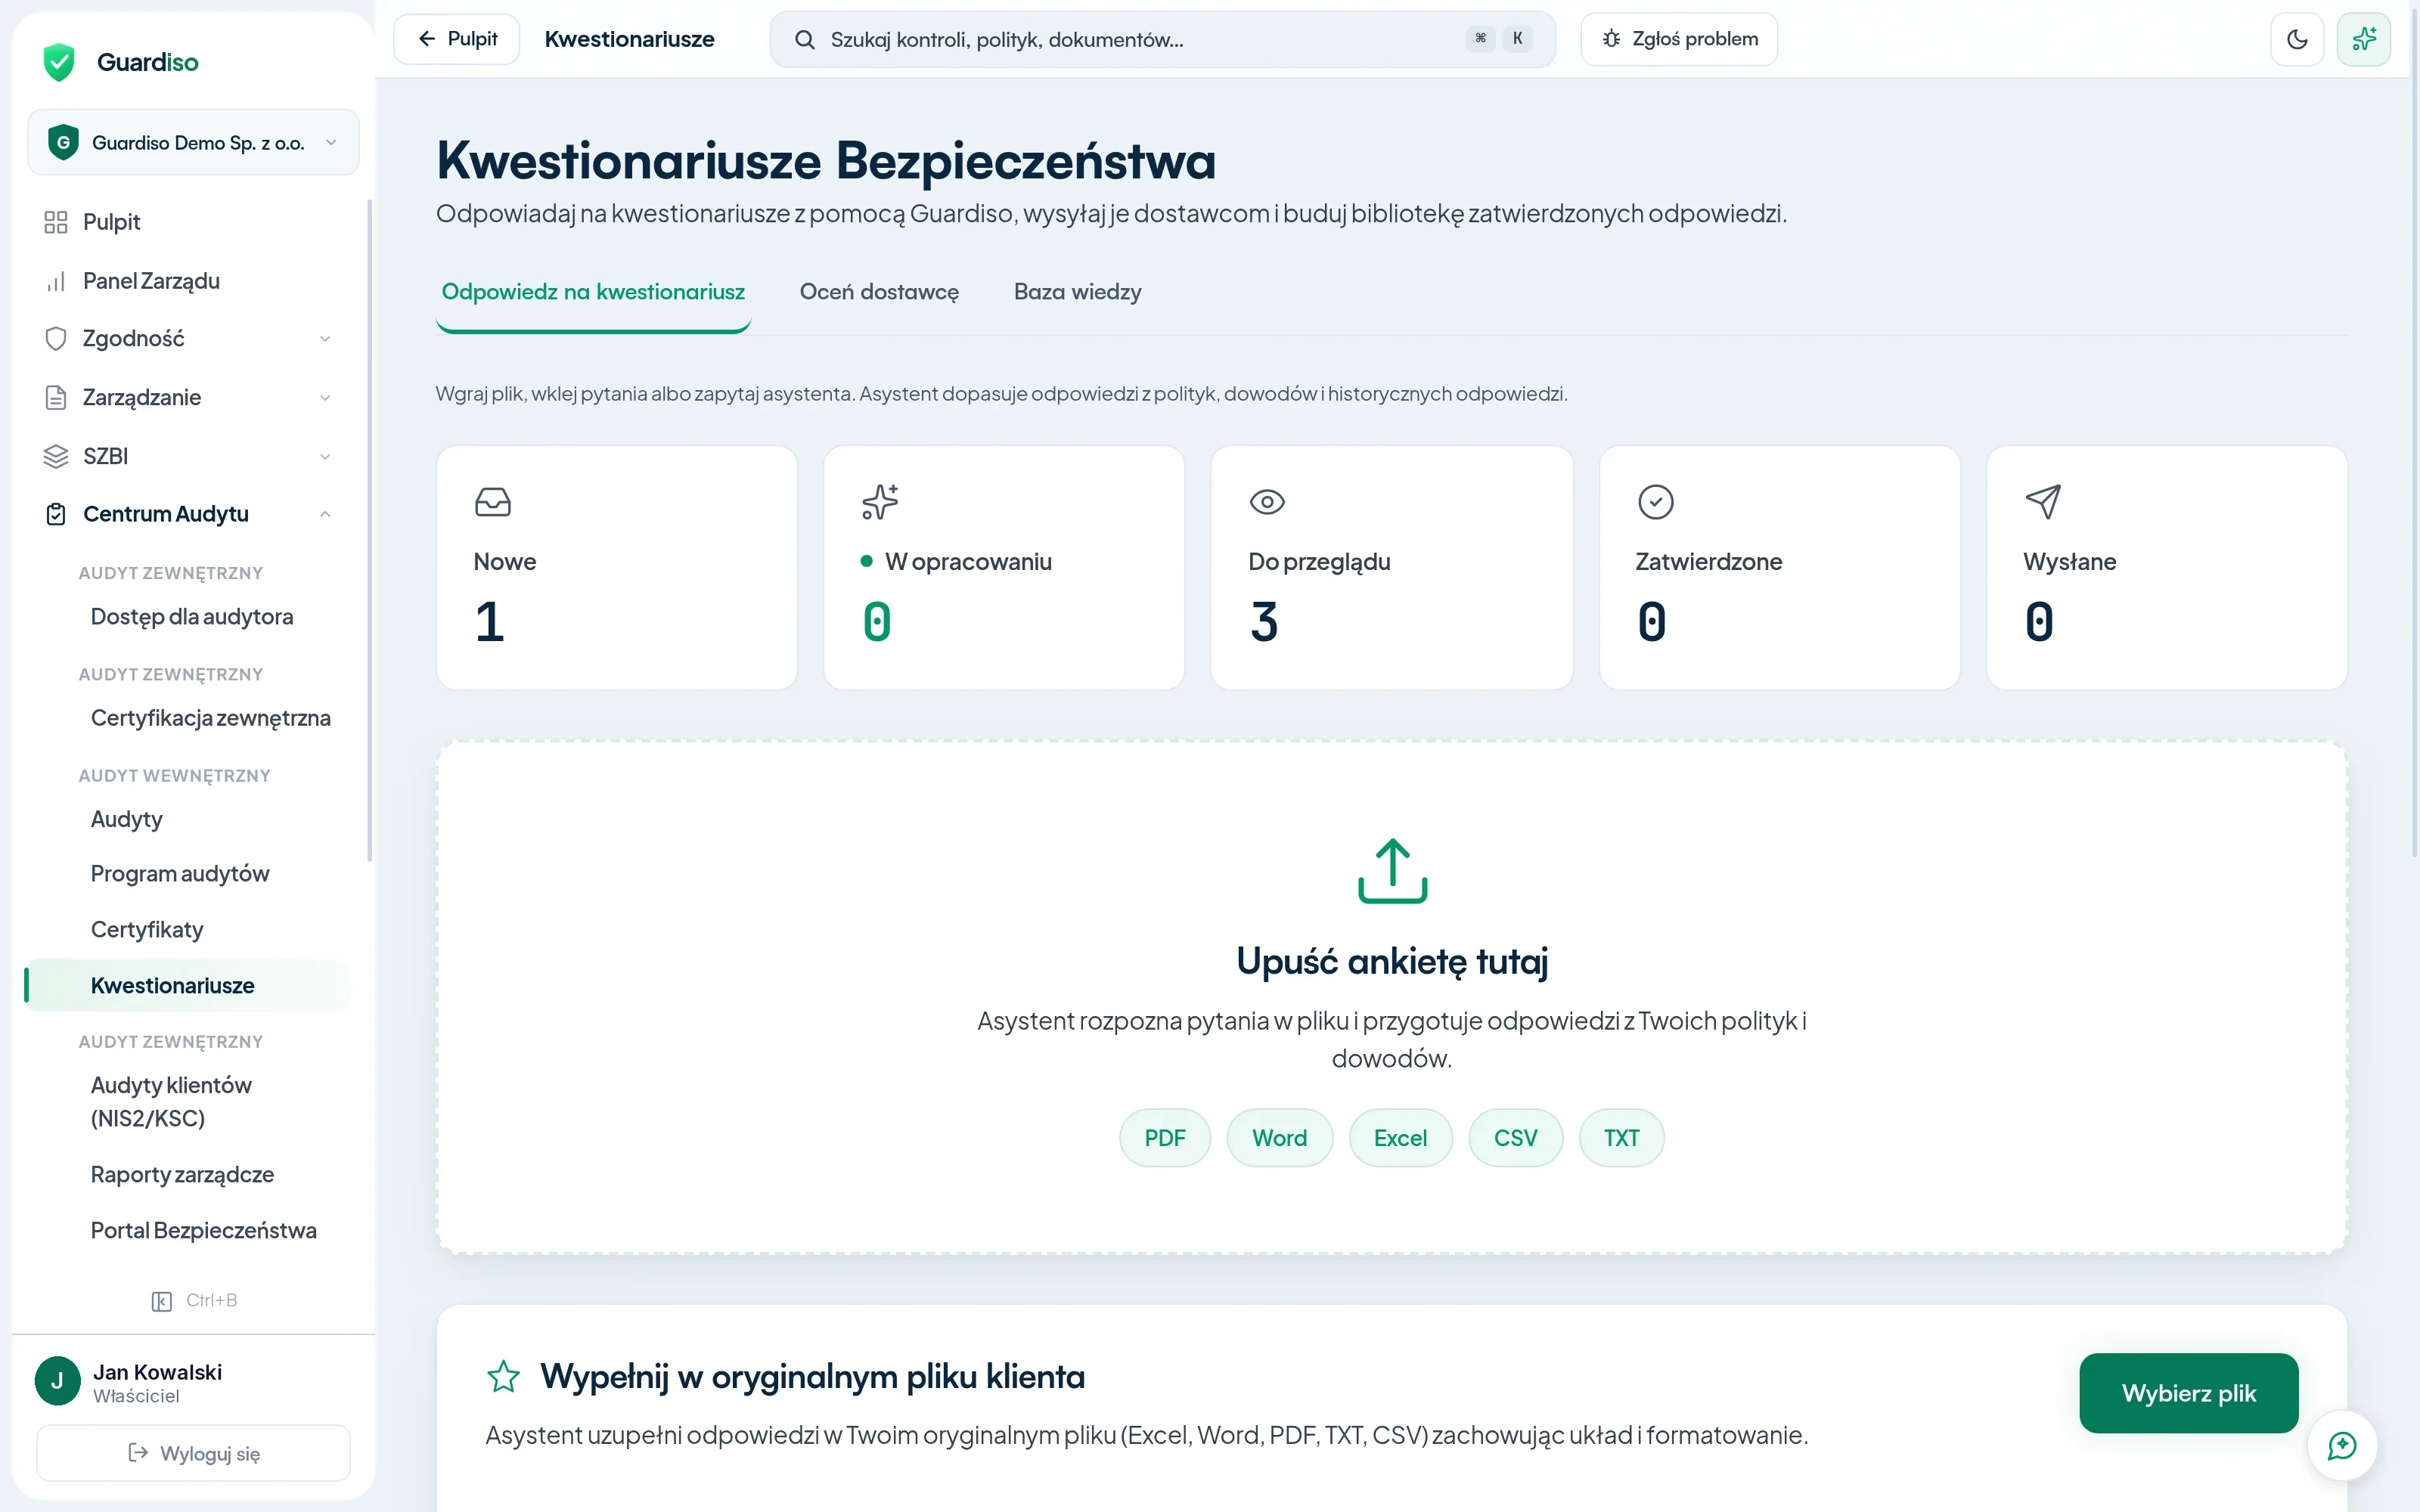Open the Baza wiedzy tab
The width and height of the screenshot is (2420, 1512).
pos(1077,292)
